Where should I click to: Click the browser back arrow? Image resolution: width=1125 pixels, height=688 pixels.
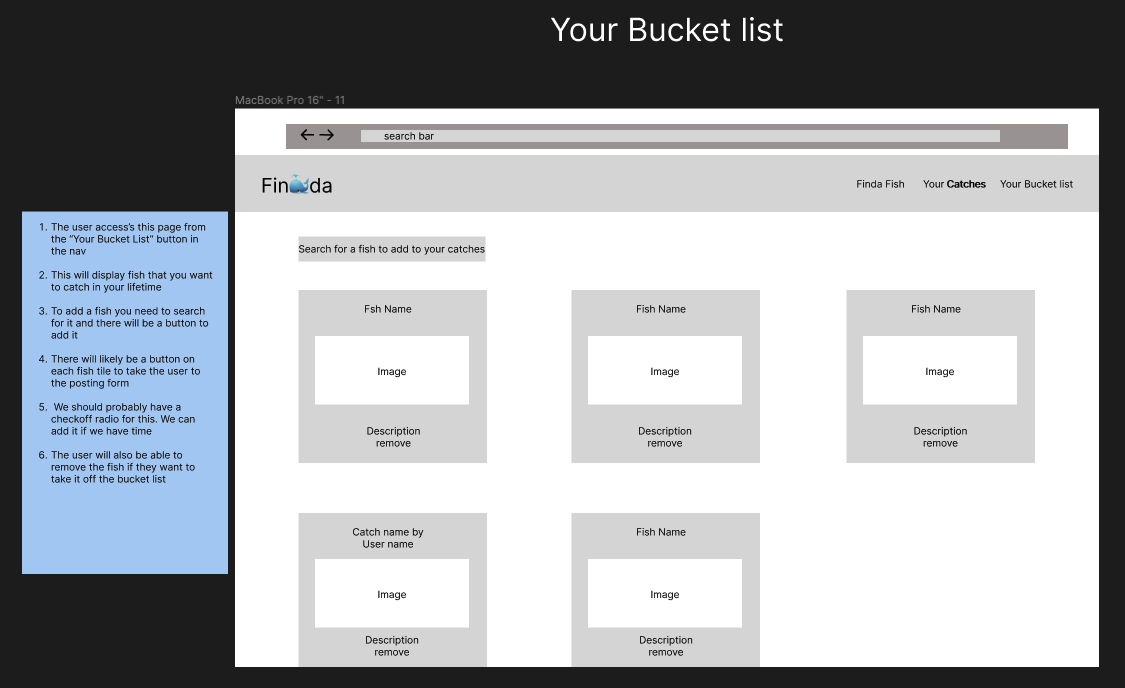(307, 135)
